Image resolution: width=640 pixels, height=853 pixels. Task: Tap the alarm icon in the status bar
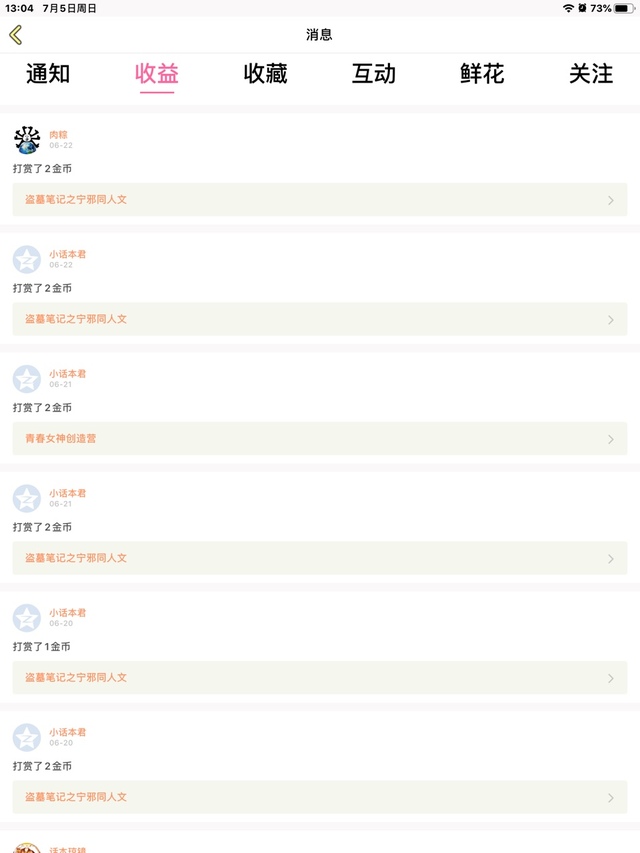[x=582, y=8]
